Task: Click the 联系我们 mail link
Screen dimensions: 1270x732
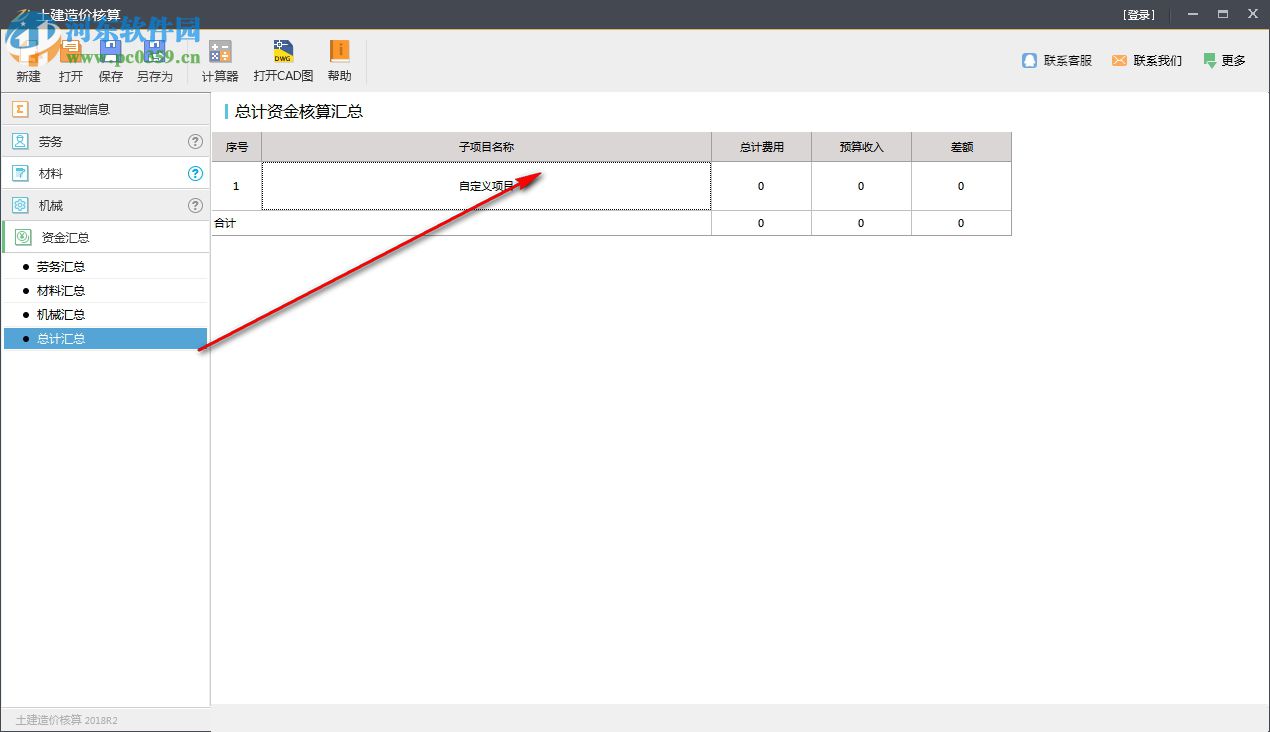Action: pos(1146,61)
